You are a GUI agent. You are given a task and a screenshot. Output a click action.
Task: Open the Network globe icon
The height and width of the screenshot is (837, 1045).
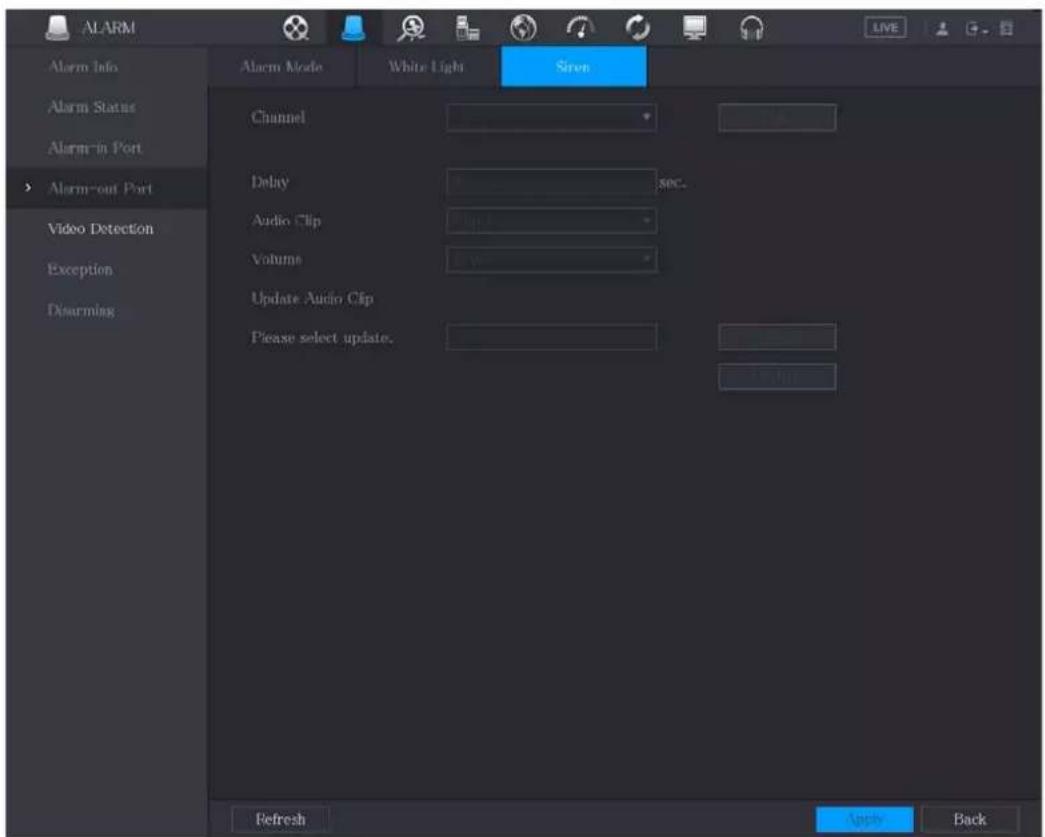(x=523, y=28)
